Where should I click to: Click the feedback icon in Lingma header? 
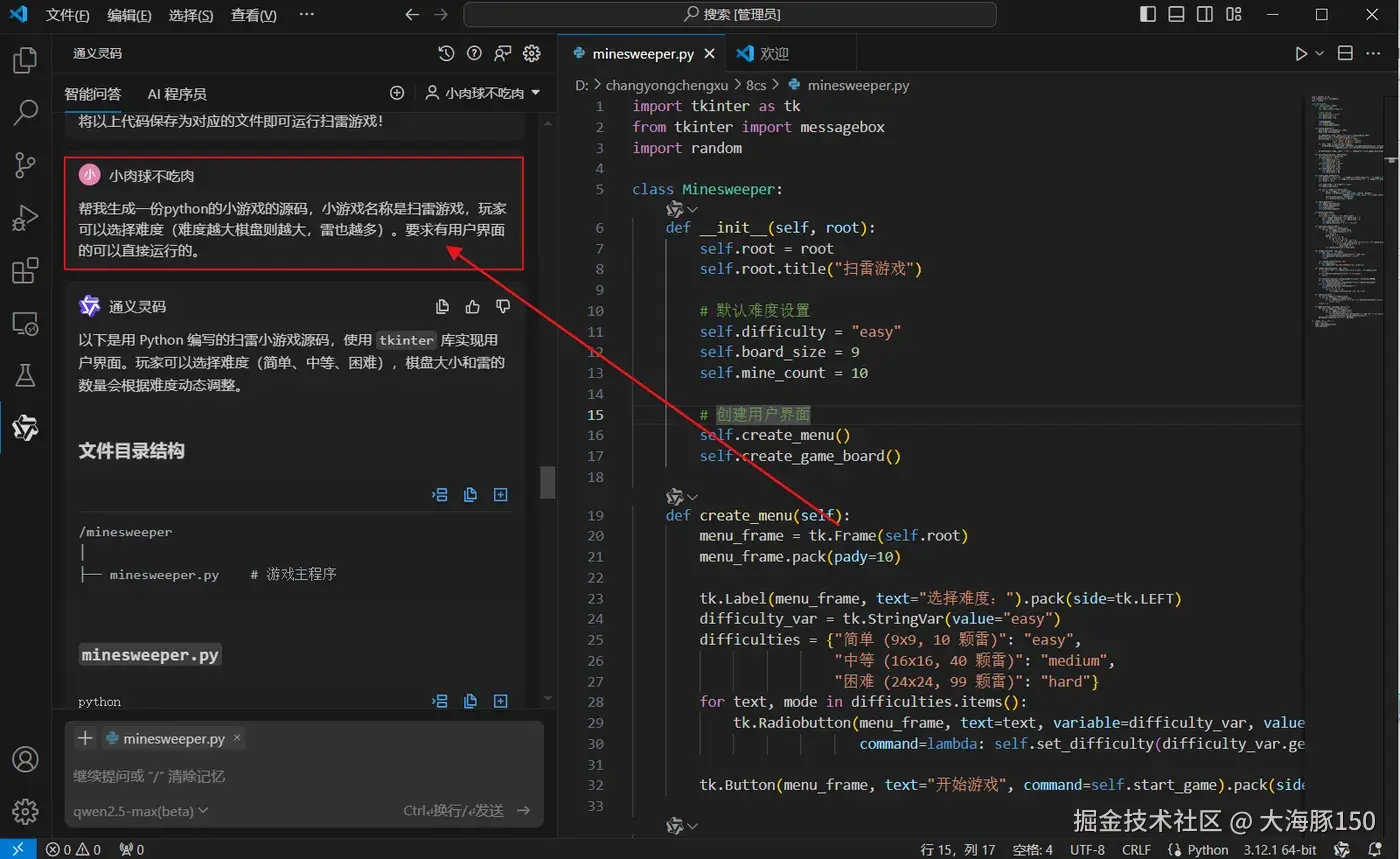503,53
